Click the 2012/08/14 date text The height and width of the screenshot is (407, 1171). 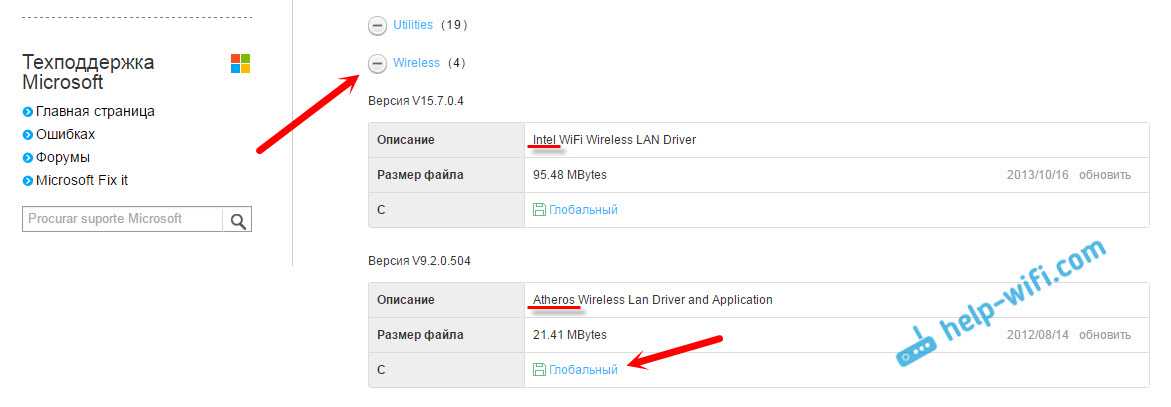pyautogui.click(x=1038, y=335)
